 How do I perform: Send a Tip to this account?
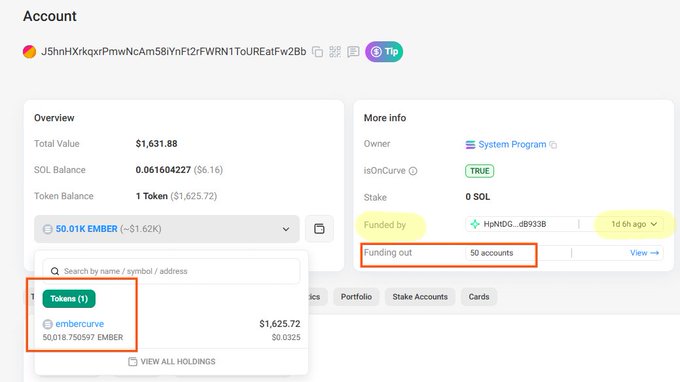pyautogui.click(x=384, y=52)
